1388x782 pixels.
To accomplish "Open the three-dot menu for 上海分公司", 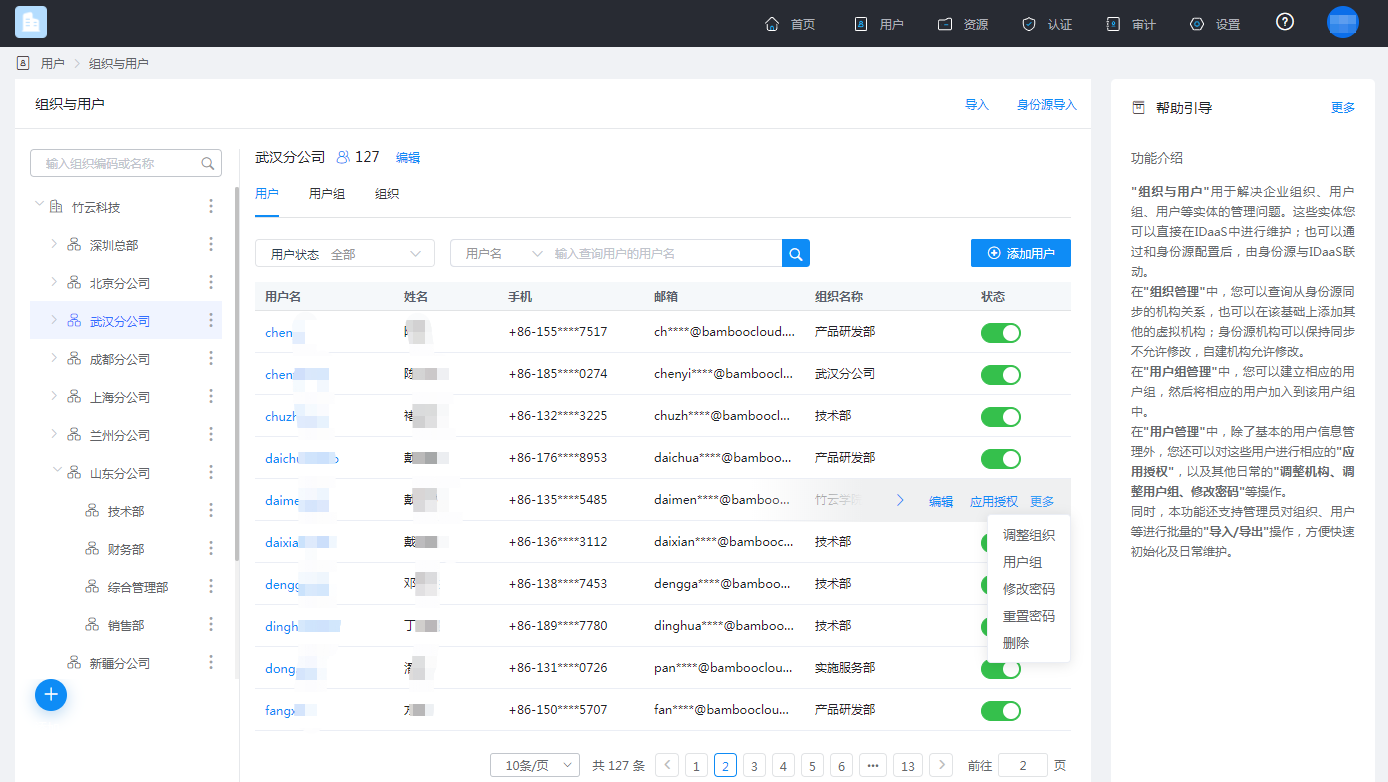I will 211,397.
